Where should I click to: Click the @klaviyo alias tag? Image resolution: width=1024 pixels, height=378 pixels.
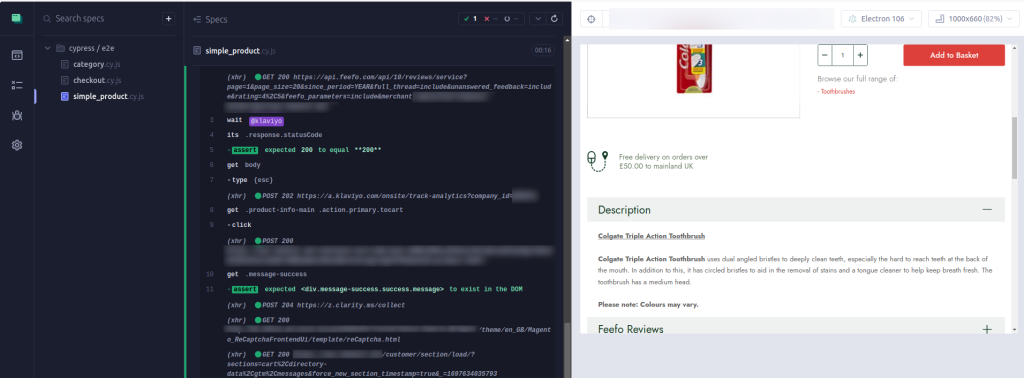[266, 121]
